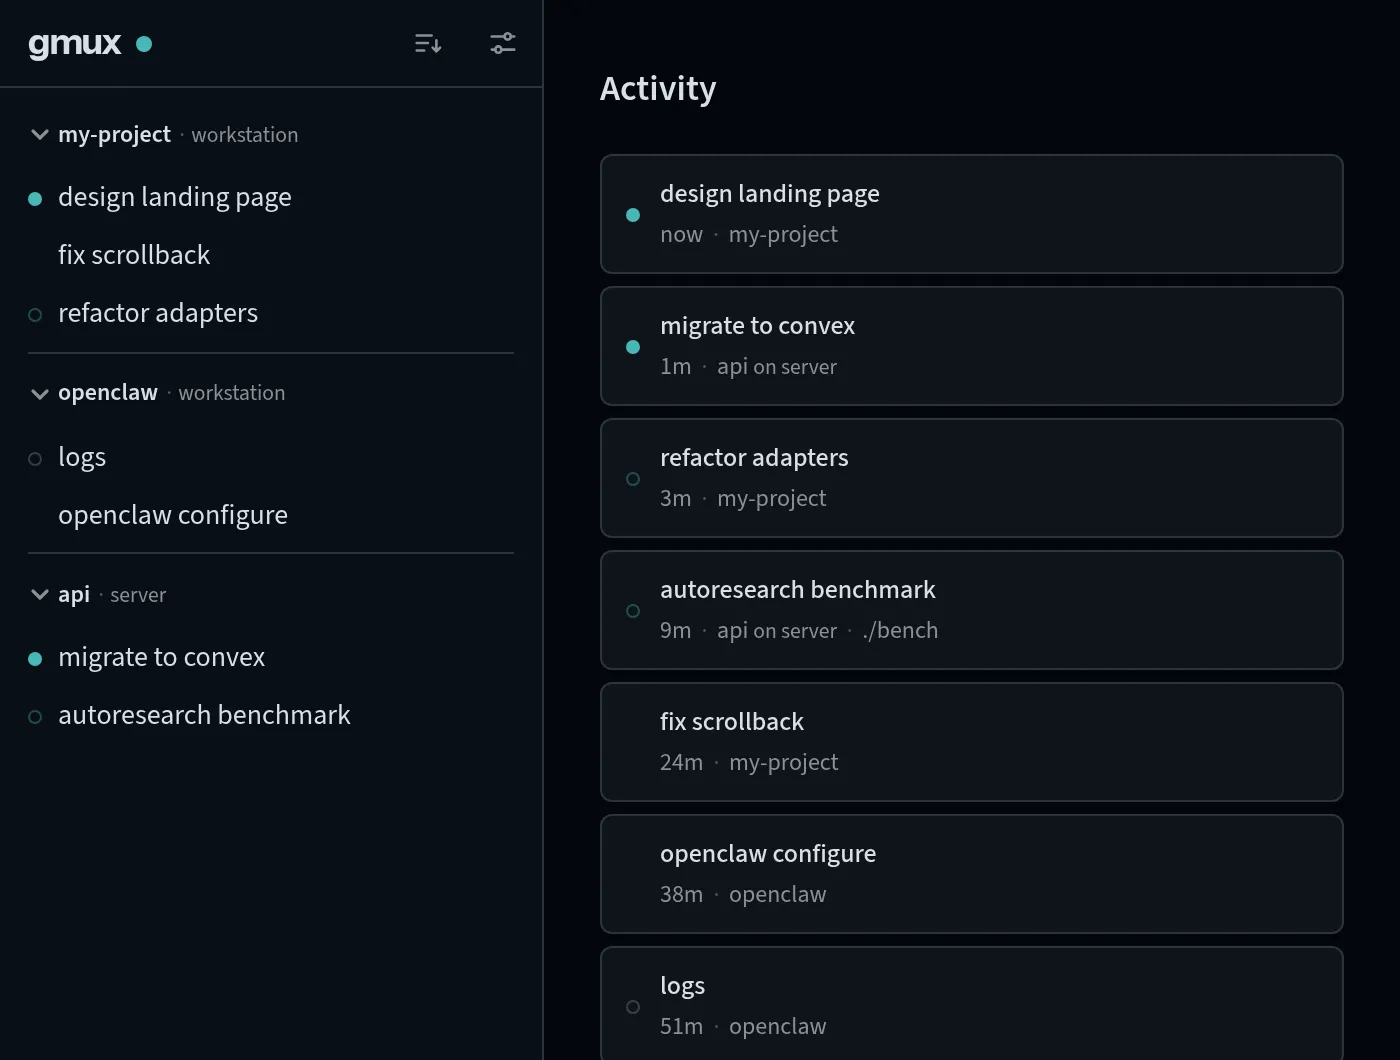Click 'workstation' label next to my-project
Screen dimensions: 1400x1060
[245, 135]
